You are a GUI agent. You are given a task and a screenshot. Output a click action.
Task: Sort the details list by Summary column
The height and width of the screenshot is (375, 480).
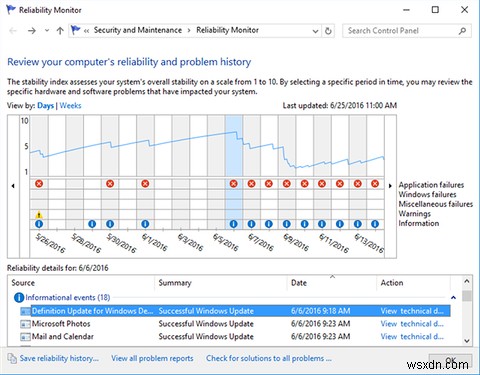click(x=221, y=283)
